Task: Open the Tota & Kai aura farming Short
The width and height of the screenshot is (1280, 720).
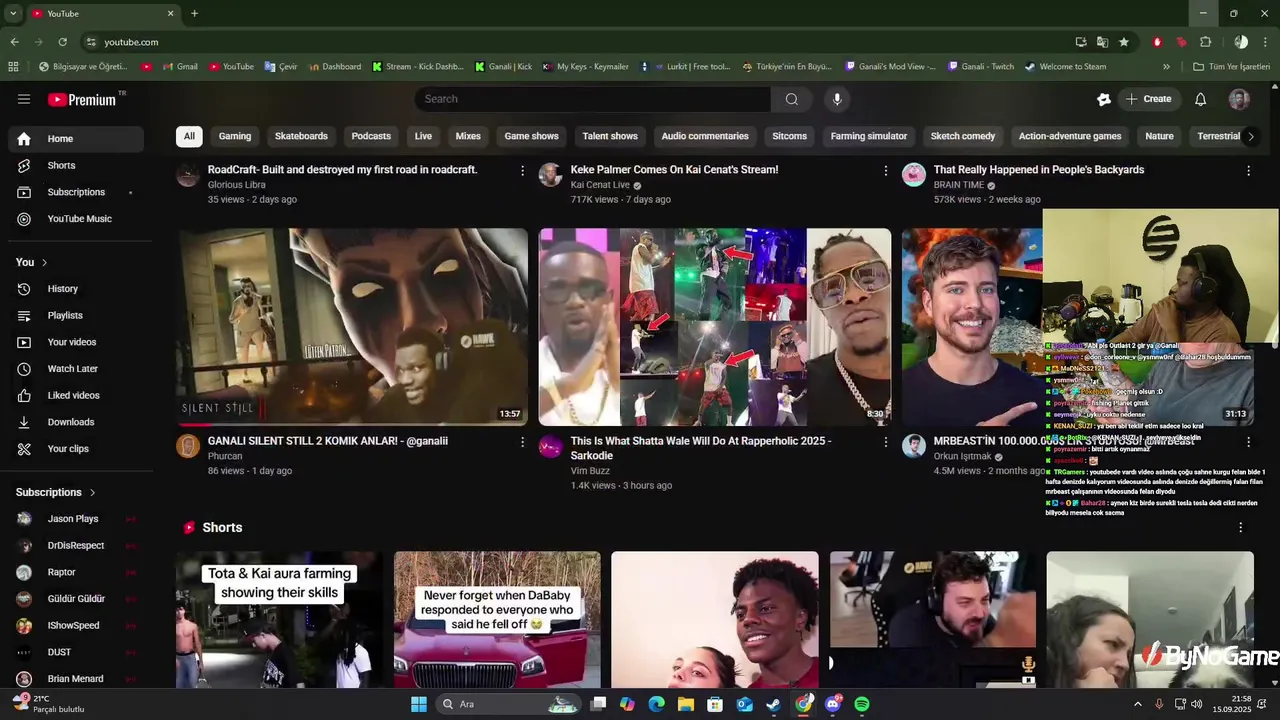Action: click(x=279, y=619)
